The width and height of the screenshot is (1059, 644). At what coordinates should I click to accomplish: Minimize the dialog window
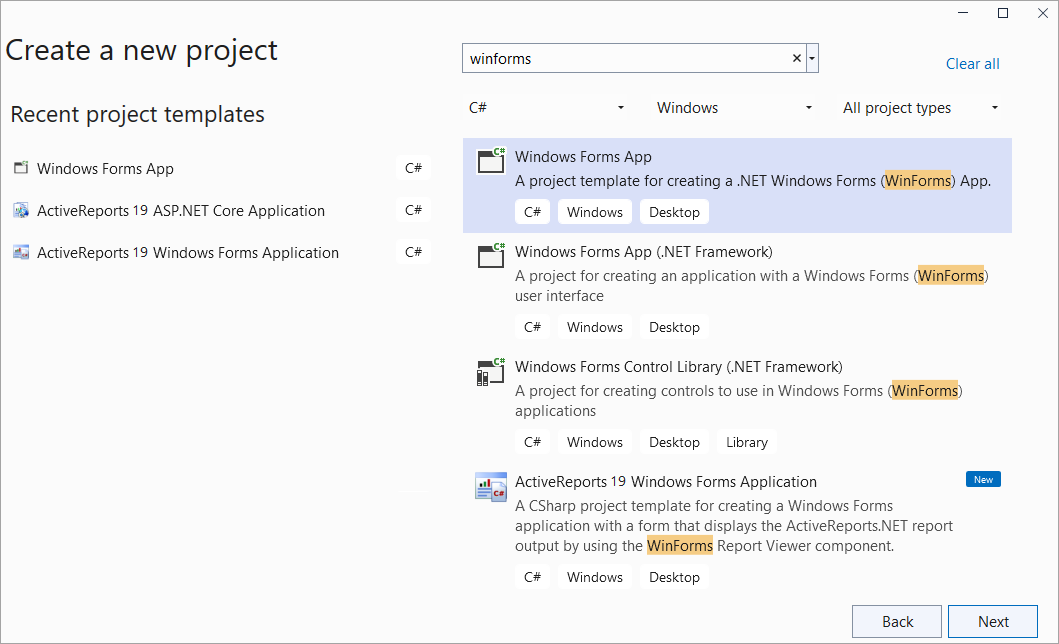963,13
